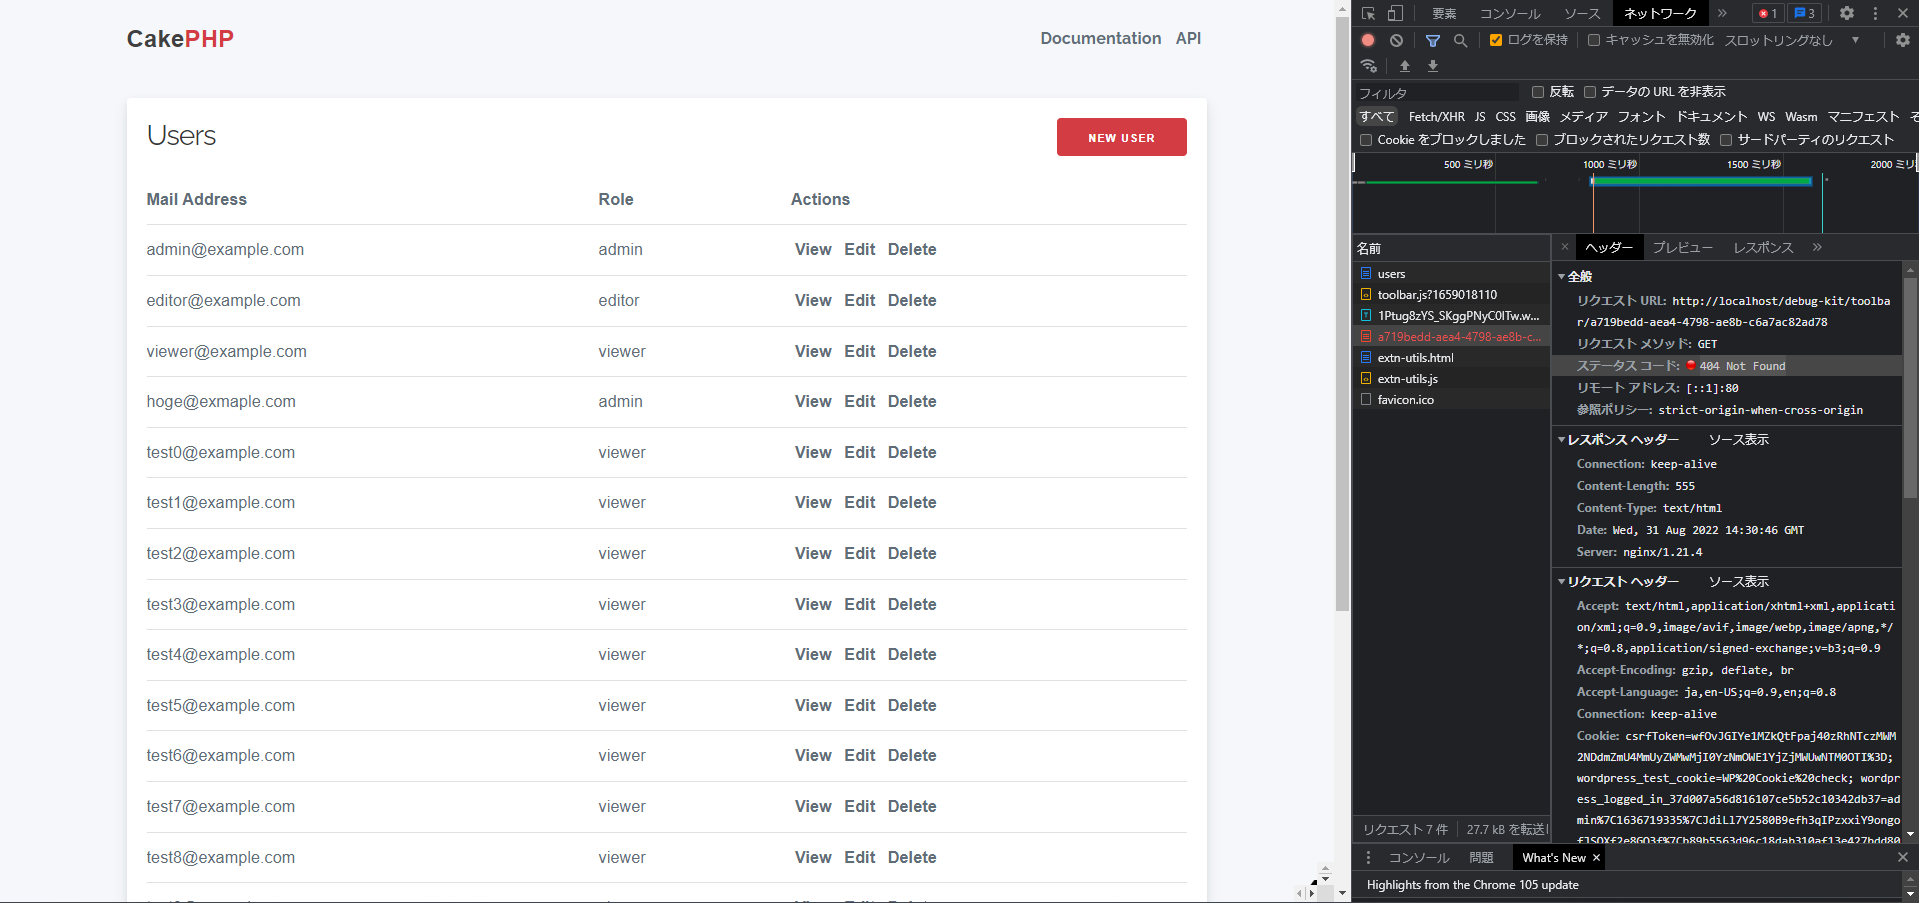Image resolution: width=1919 pixels, height=903 pixels.
Task: Enable the キャッシュを無効化 checkbox
Action: pyautogui.click(x=1592, y=40)
